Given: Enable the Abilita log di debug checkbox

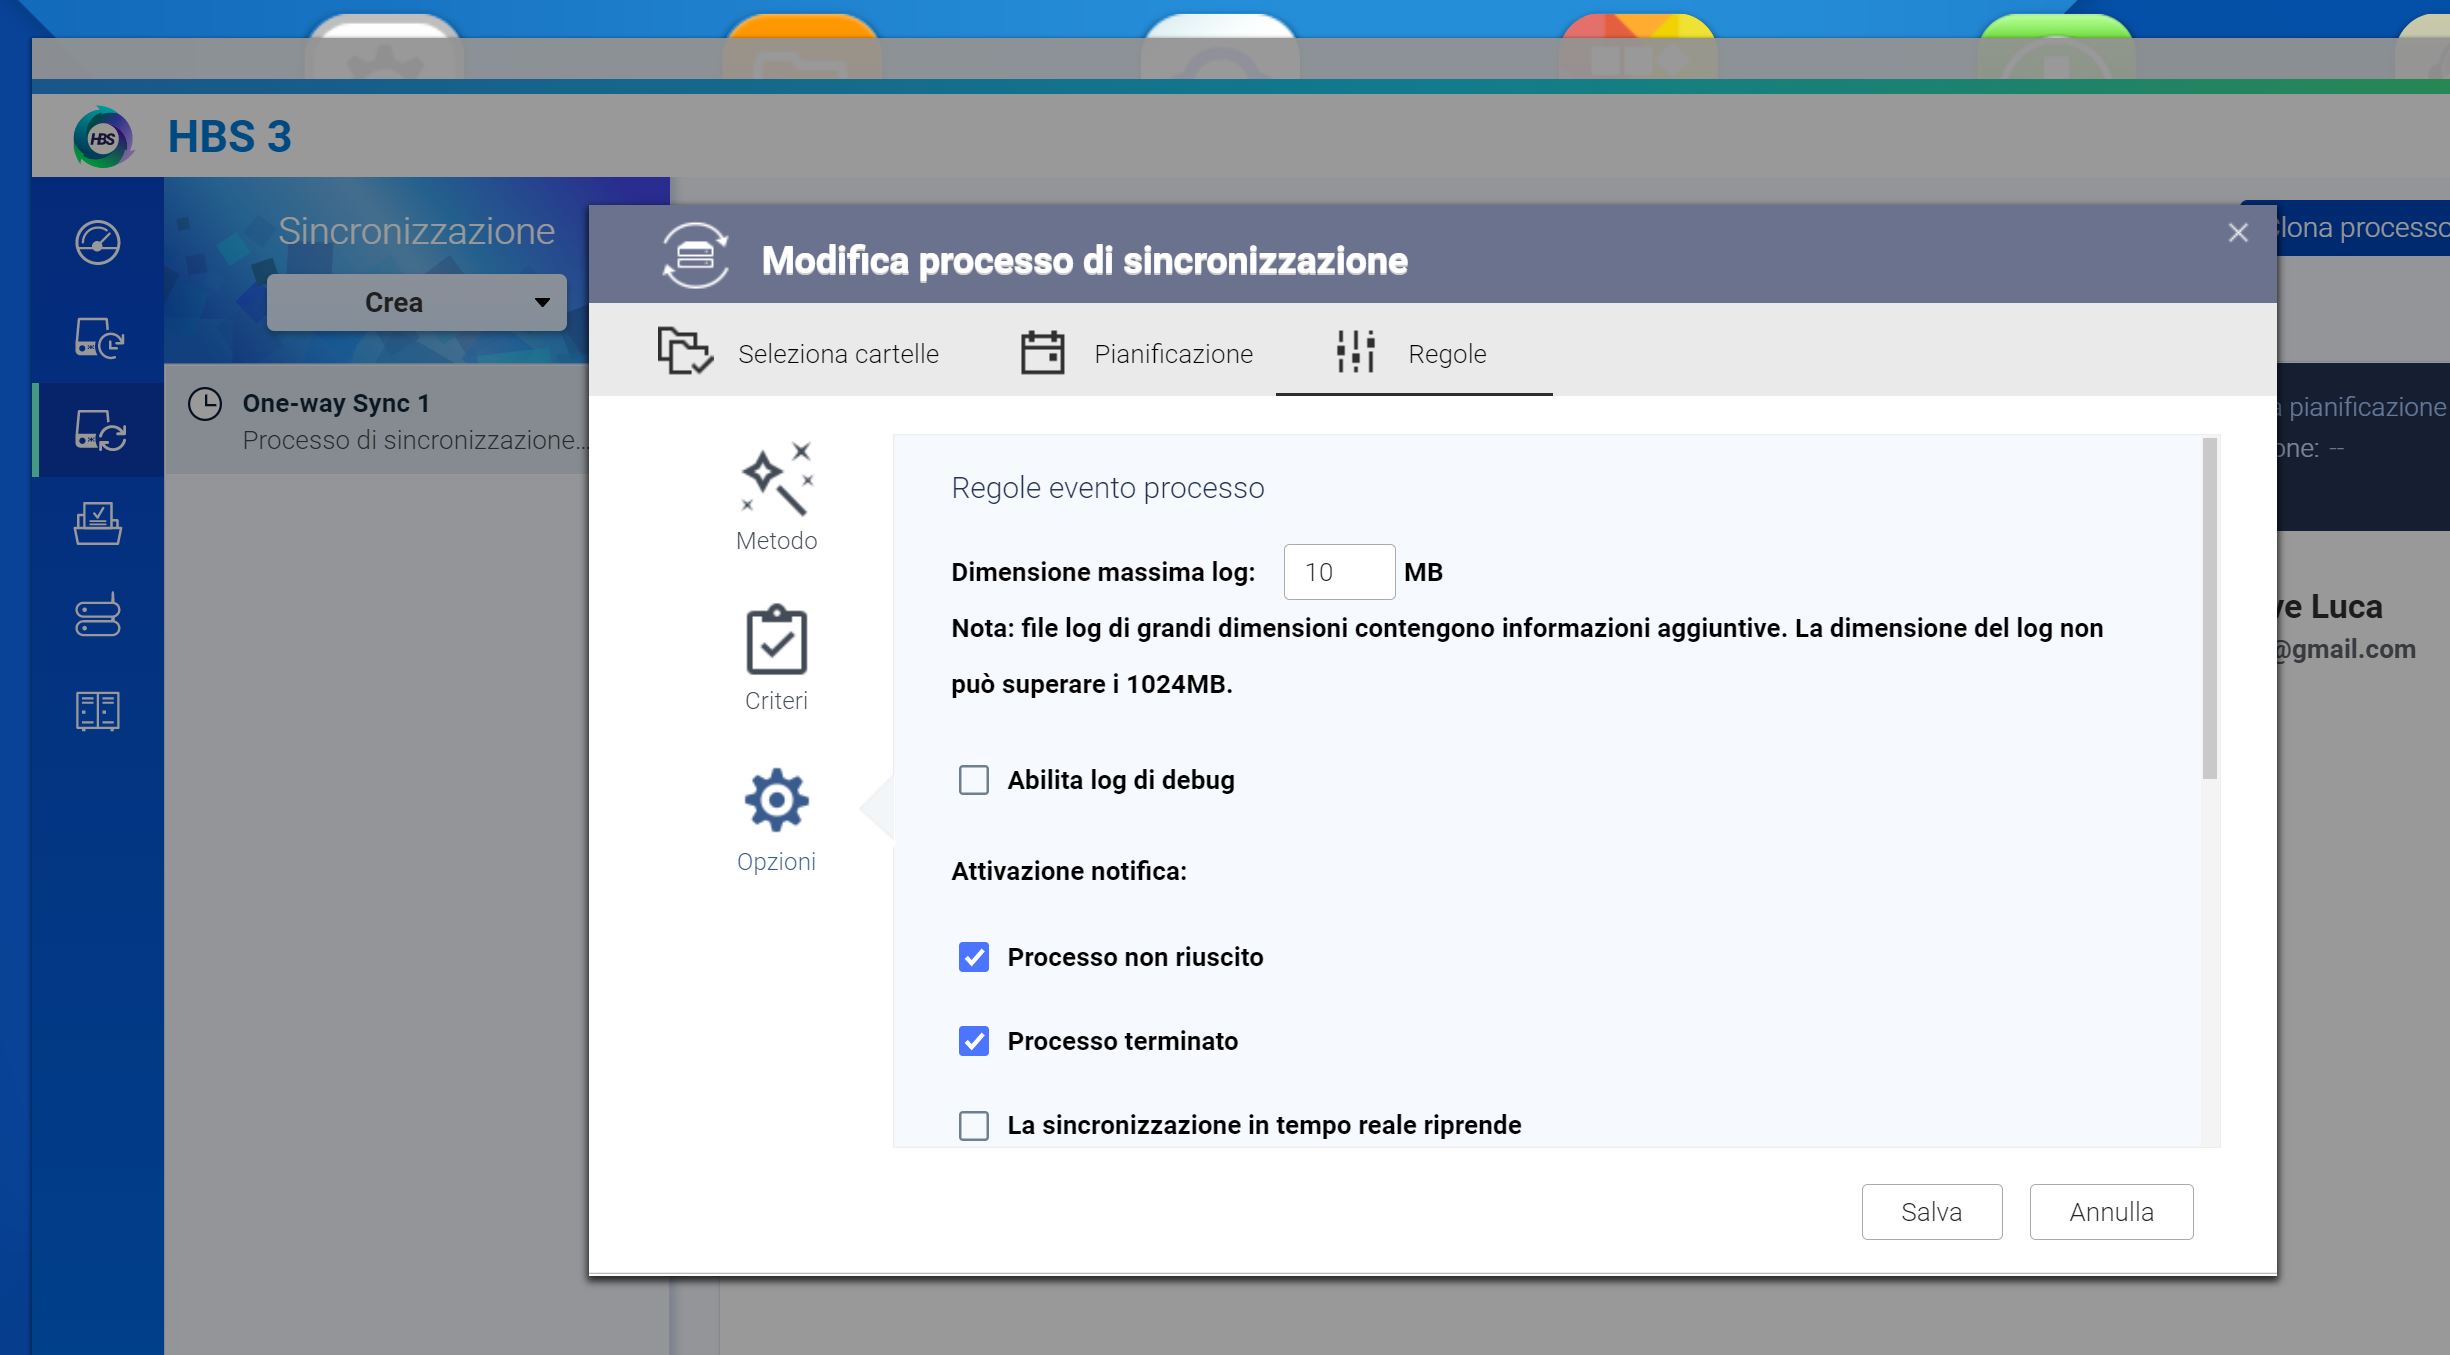Looking at the screenshot, I should tap(973, 780).
